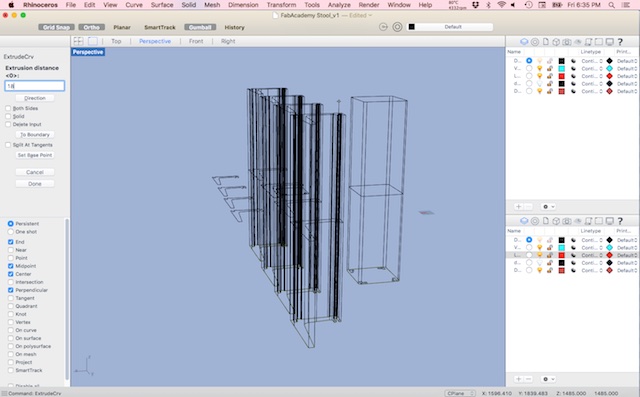This screenshot has height=397, width=640.
Task: Open the Transform menu
Action: (281, 5)
